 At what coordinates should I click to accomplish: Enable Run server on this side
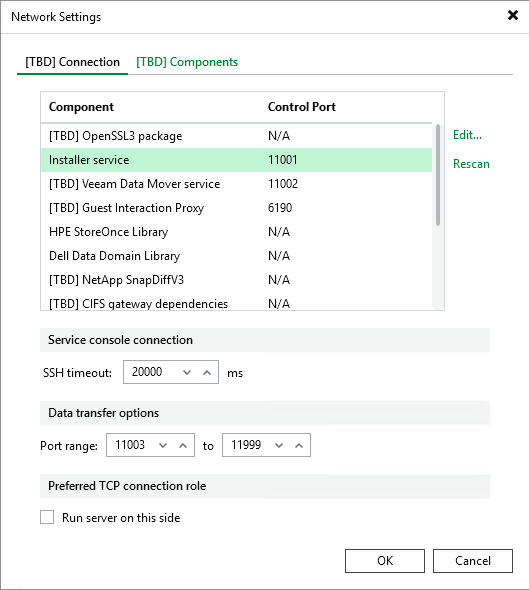click(x=47, y=517)
